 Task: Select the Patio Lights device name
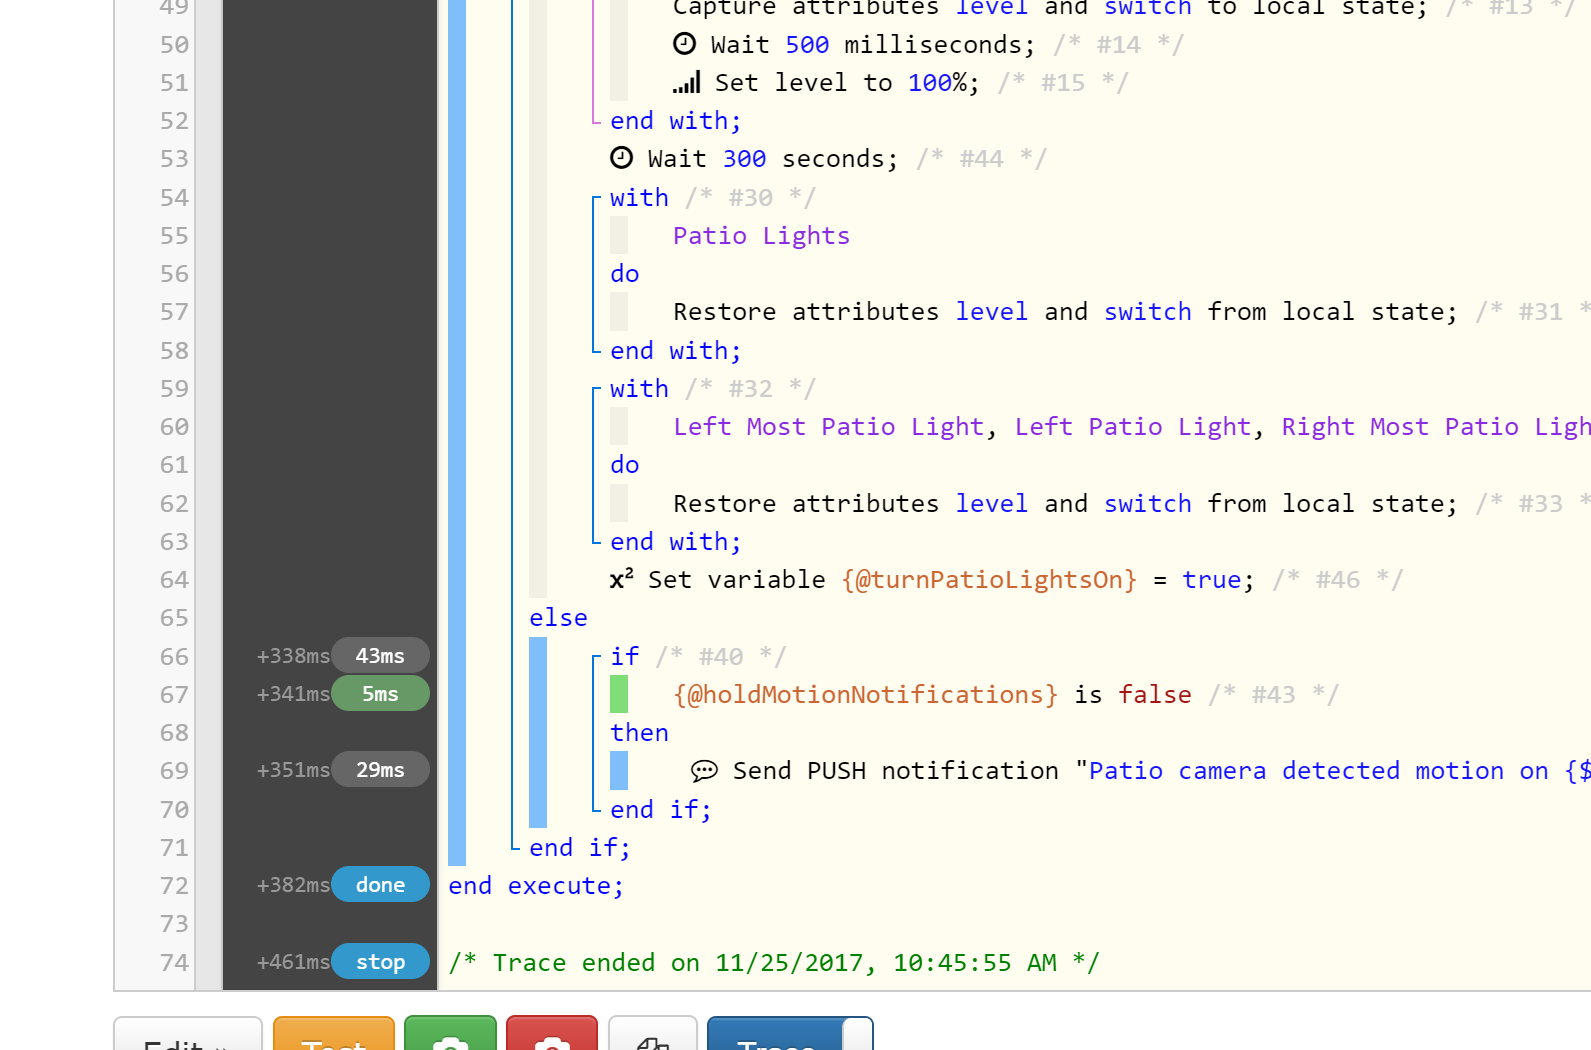(761, 236)
